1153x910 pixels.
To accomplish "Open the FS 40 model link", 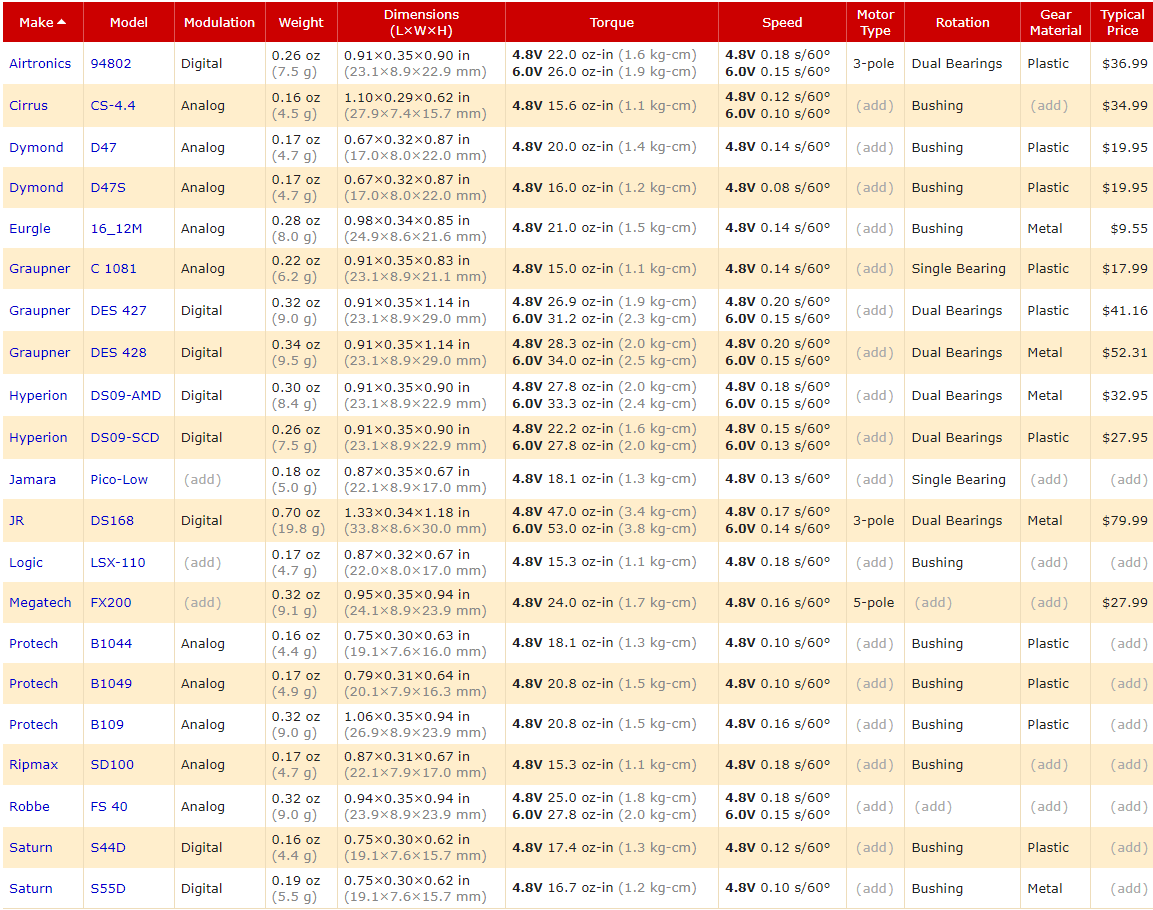I will [x=109, y=806].
